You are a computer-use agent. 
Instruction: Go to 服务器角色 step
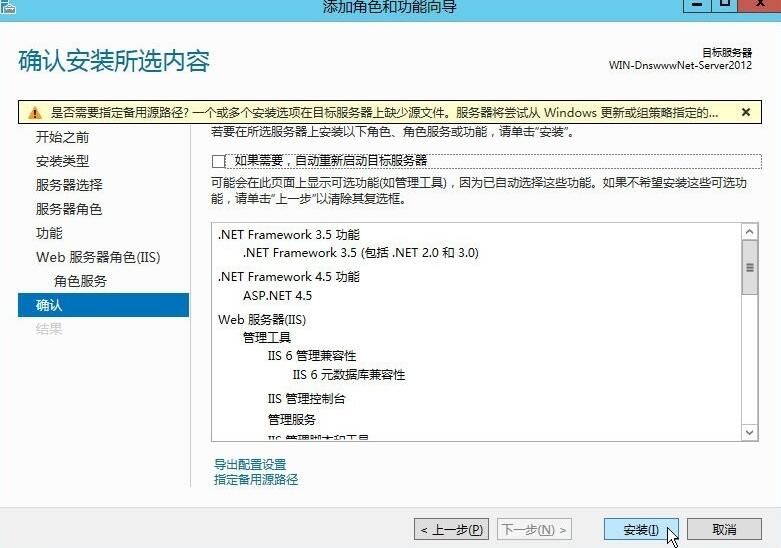click(69, 209)
